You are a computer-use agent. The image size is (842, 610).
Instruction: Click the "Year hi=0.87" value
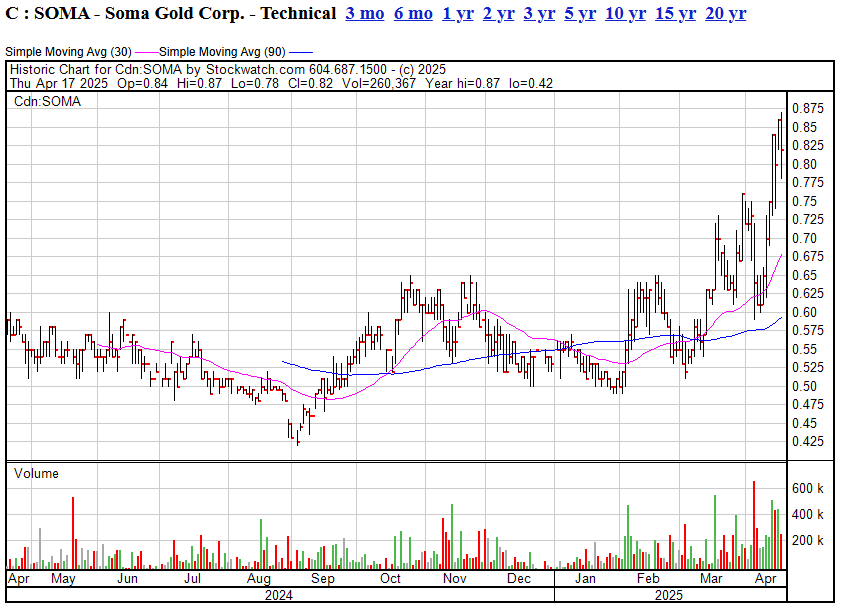[462, 83]
